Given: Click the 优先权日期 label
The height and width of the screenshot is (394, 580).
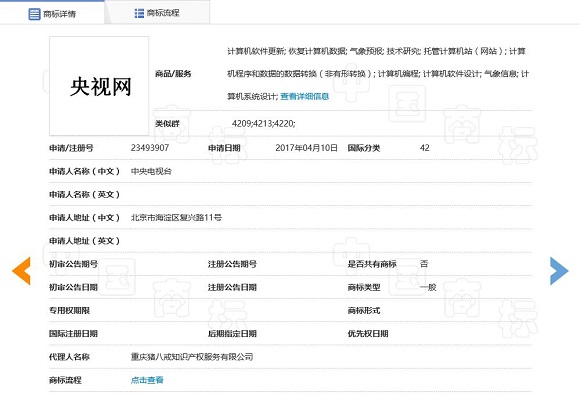Looking at the screenshot, I should [x=368, y=333].
